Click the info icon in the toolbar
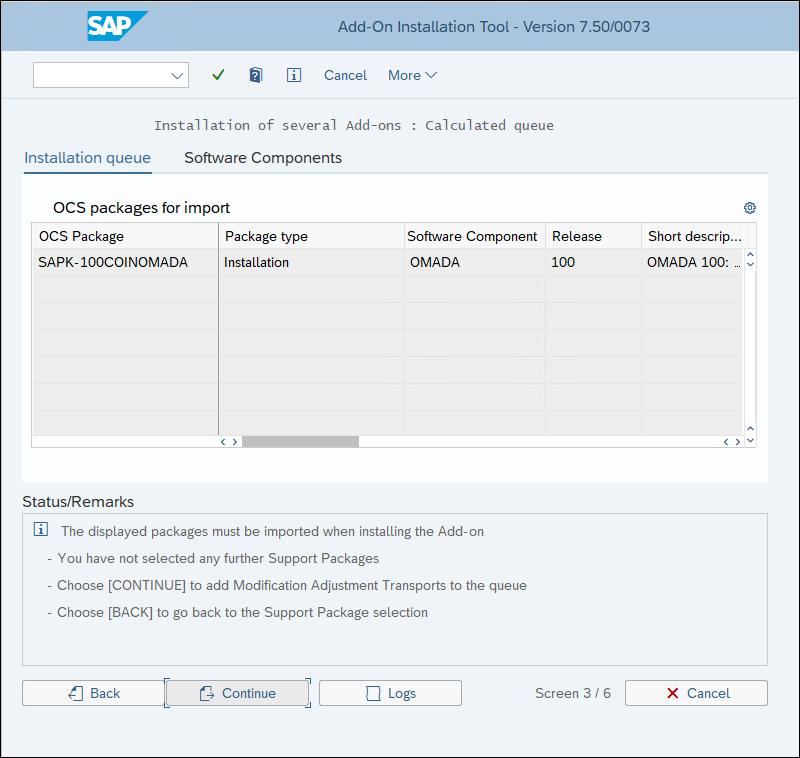The width and height of the screenshot is (800, 758). (294, 75)
